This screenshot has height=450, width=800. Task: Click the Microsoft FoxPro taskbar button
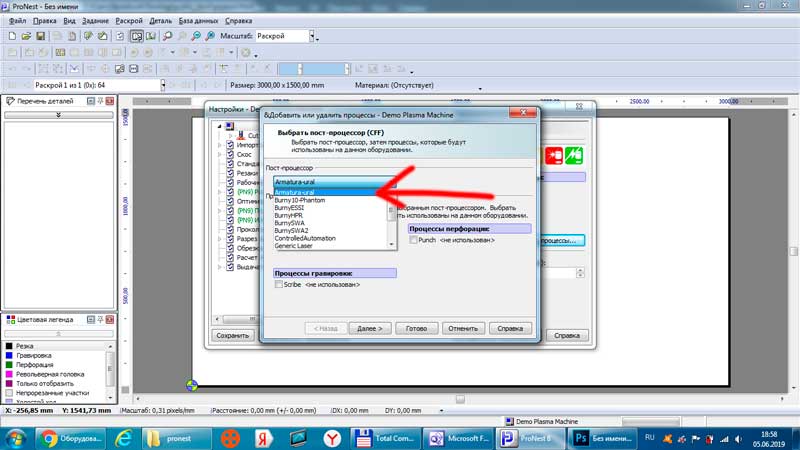click(458, 438)
